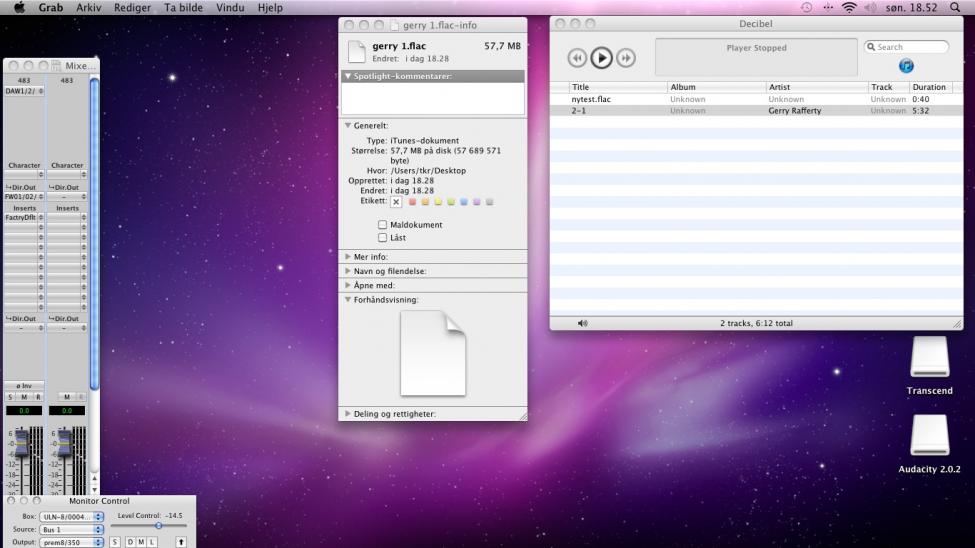Clear label with the X Etikett button
The height and width of the screenshot is (548, 975).
click(396, 202)
